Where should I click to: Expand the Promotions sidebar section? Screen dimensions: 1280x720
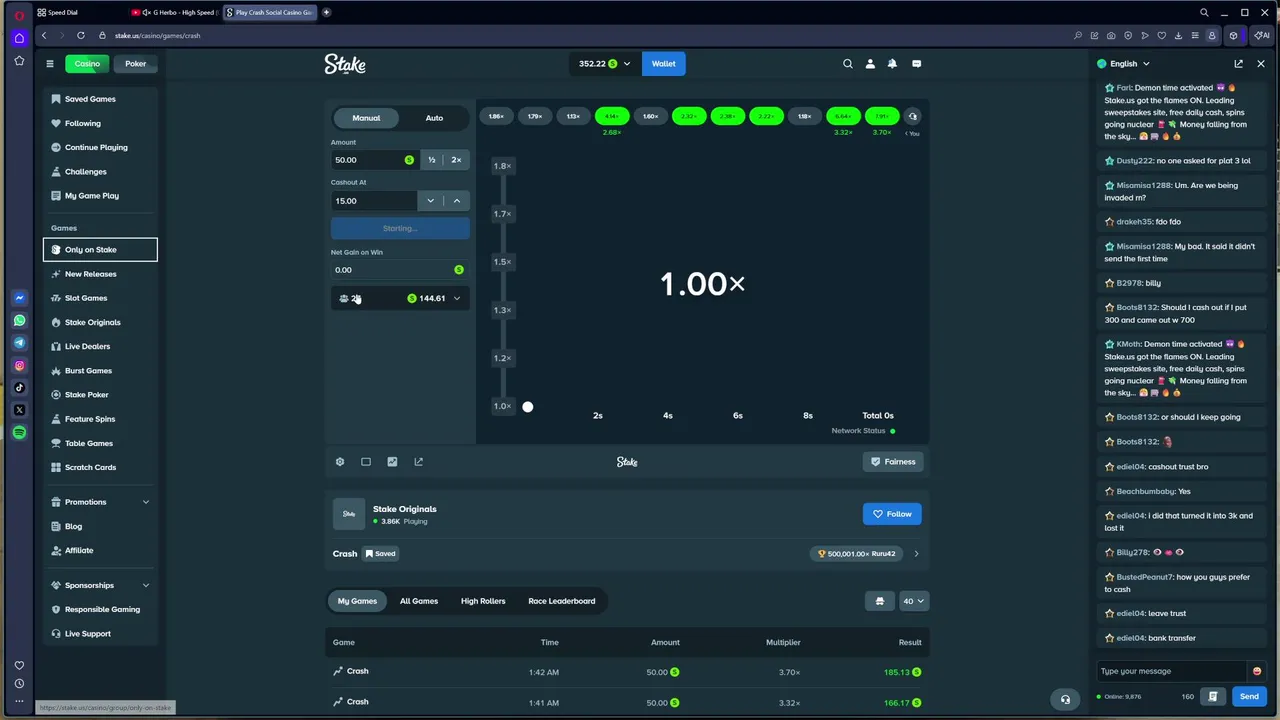(146, 502)
